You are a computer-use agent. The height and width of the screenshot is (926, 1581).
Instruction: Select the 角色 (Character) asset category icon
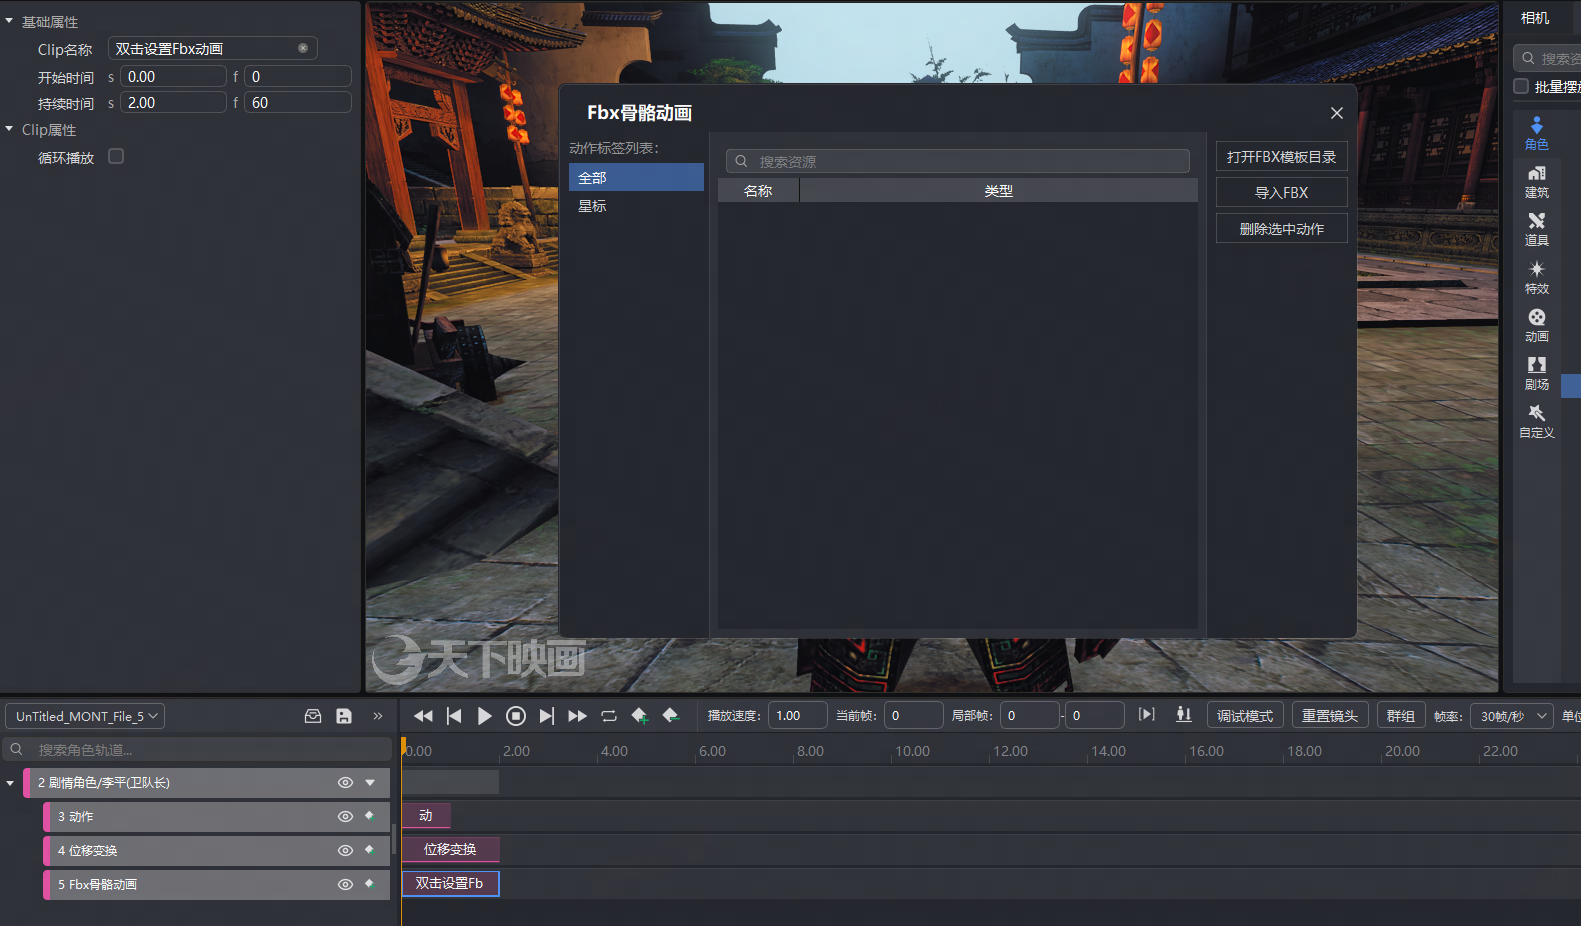click(1536, 131)
